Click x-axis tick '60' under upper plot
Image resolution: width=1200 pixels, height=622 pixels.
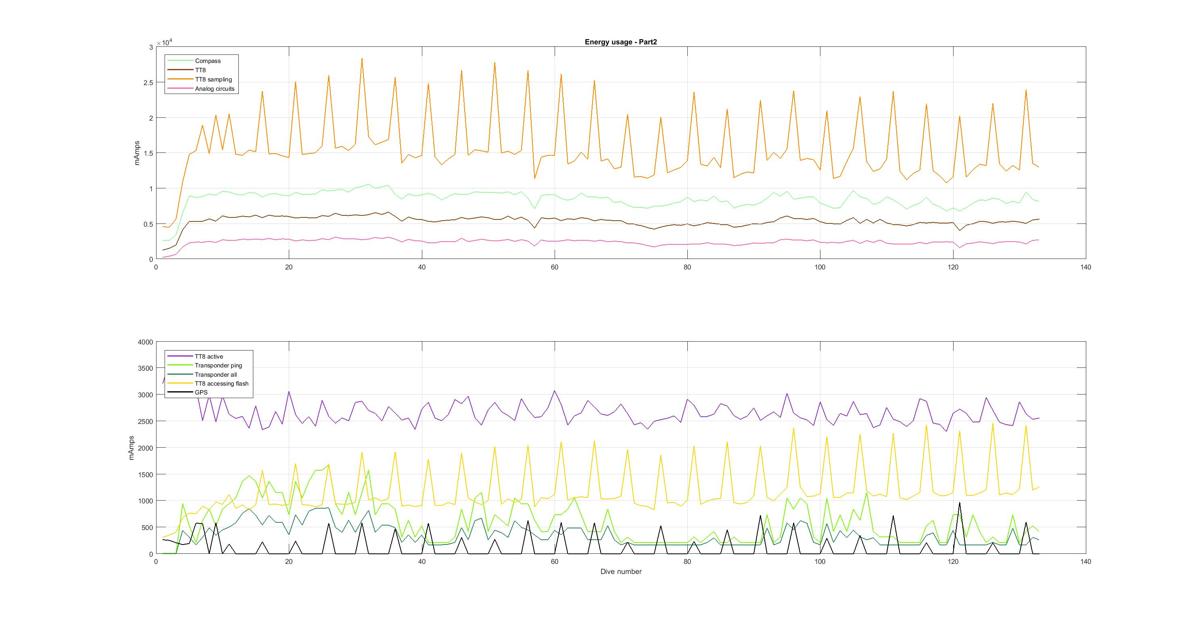click(x=554, y=267)
